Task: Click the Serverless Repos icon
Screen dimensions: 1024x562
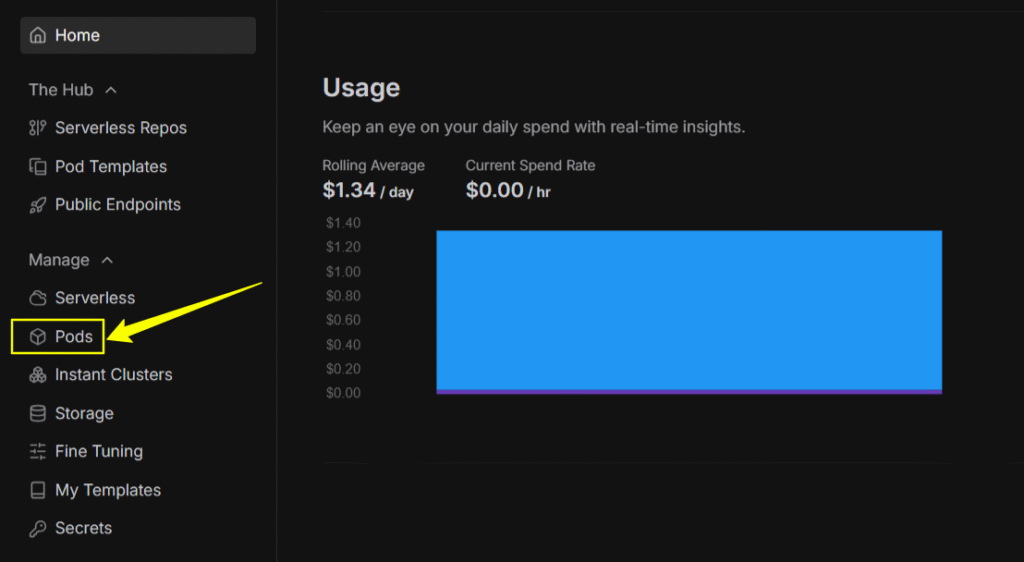Action: (38, 128)
